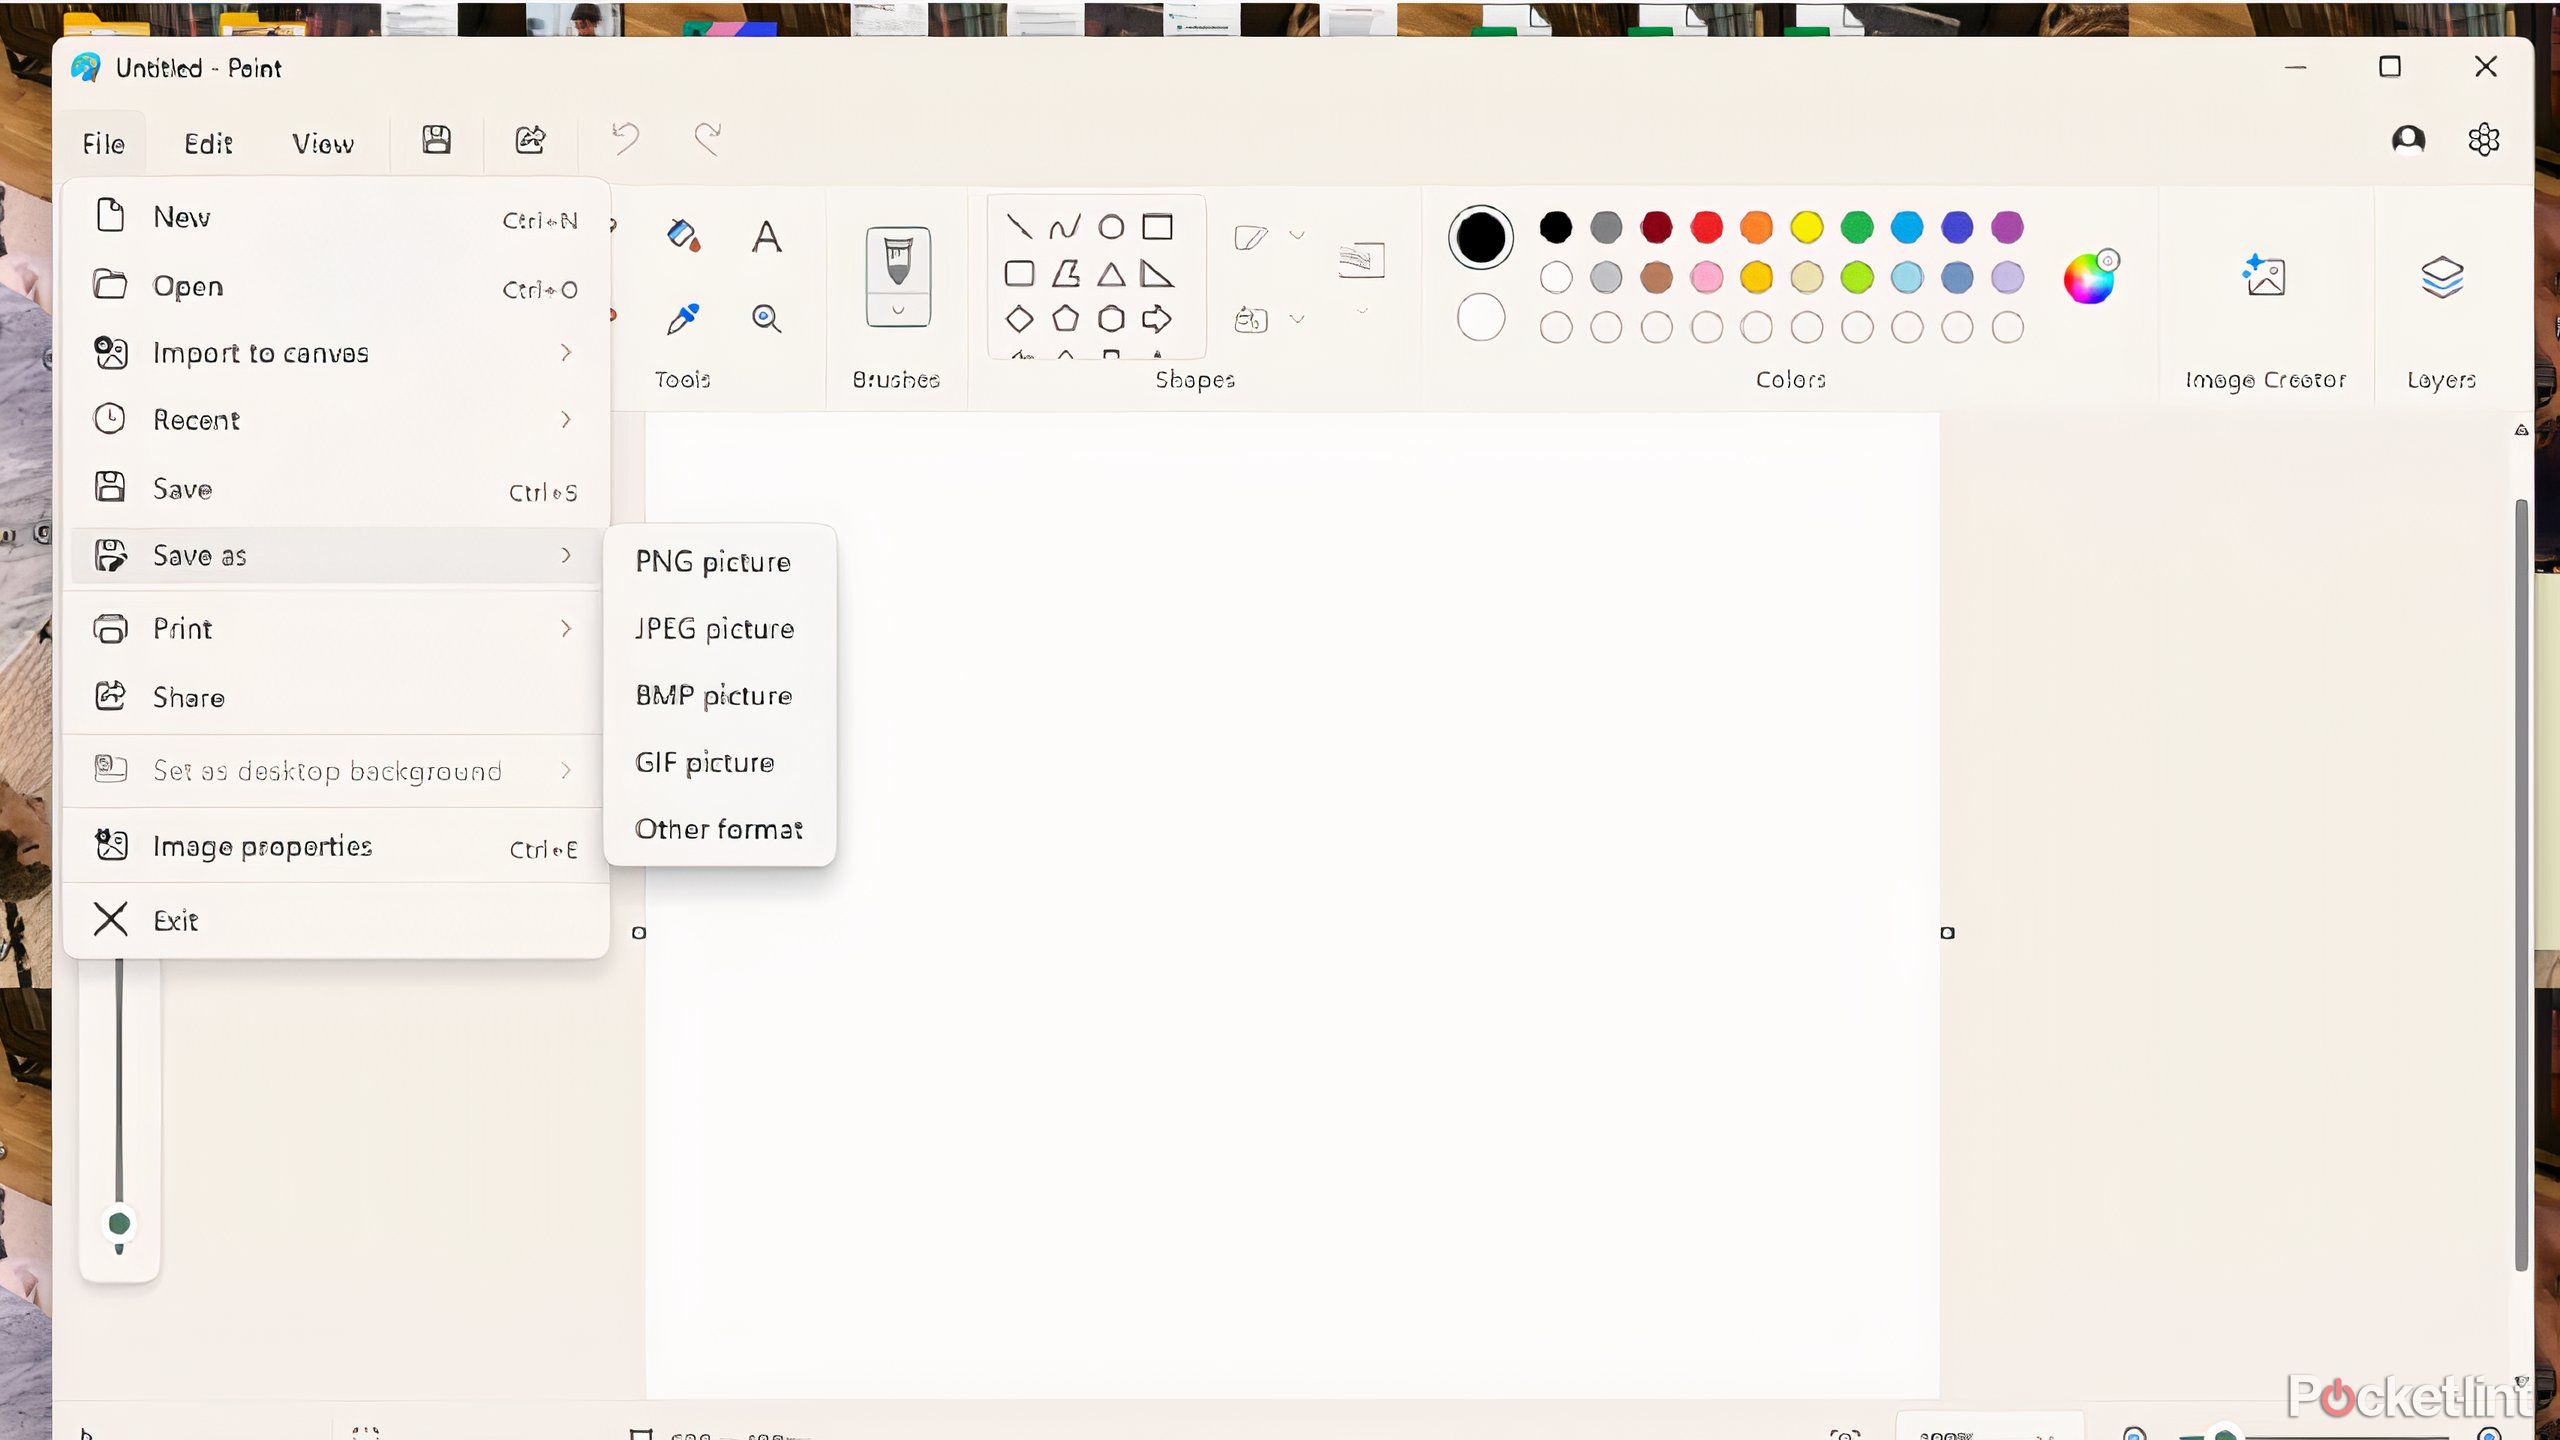The height and width of the screenshot is (1440, 2560).
Task: Pick the red color swatch
Action: coord(1706,228)
